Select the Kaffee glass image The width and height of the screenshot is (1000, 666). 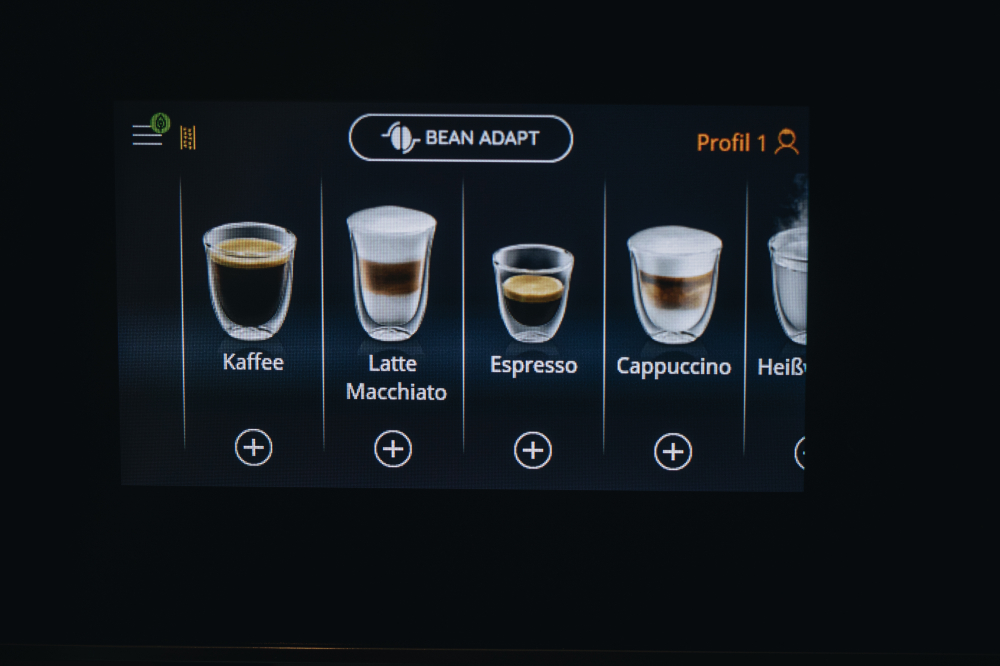[x=249, y=280]
